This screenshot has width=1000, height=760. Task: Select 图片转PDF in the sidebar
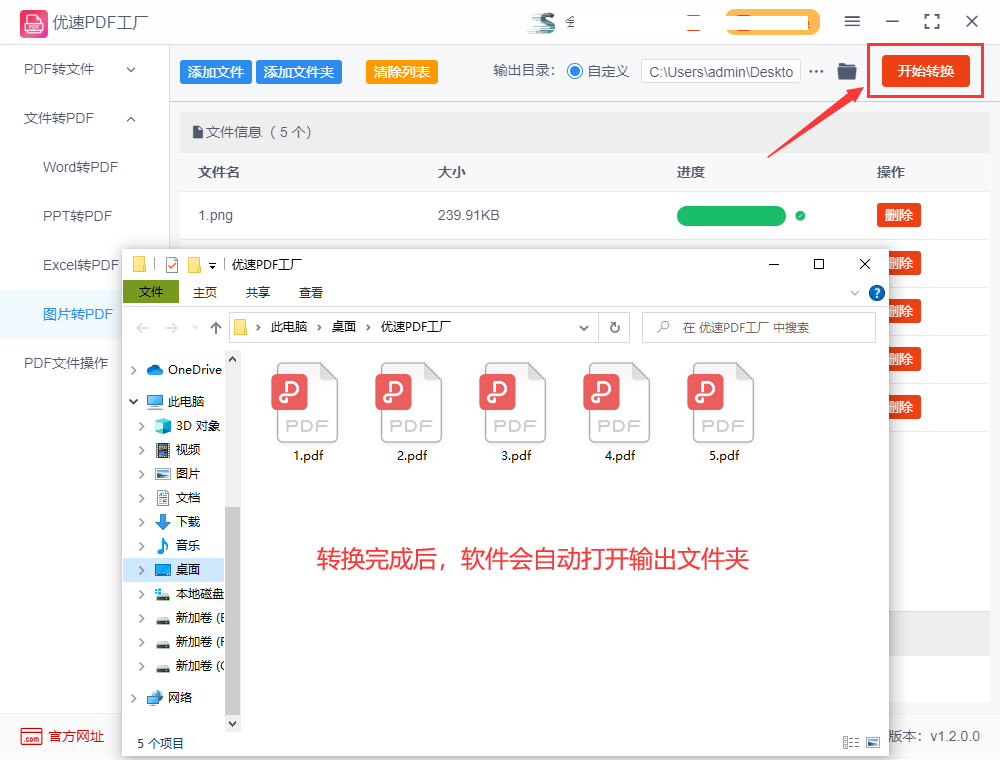[78, 314]
